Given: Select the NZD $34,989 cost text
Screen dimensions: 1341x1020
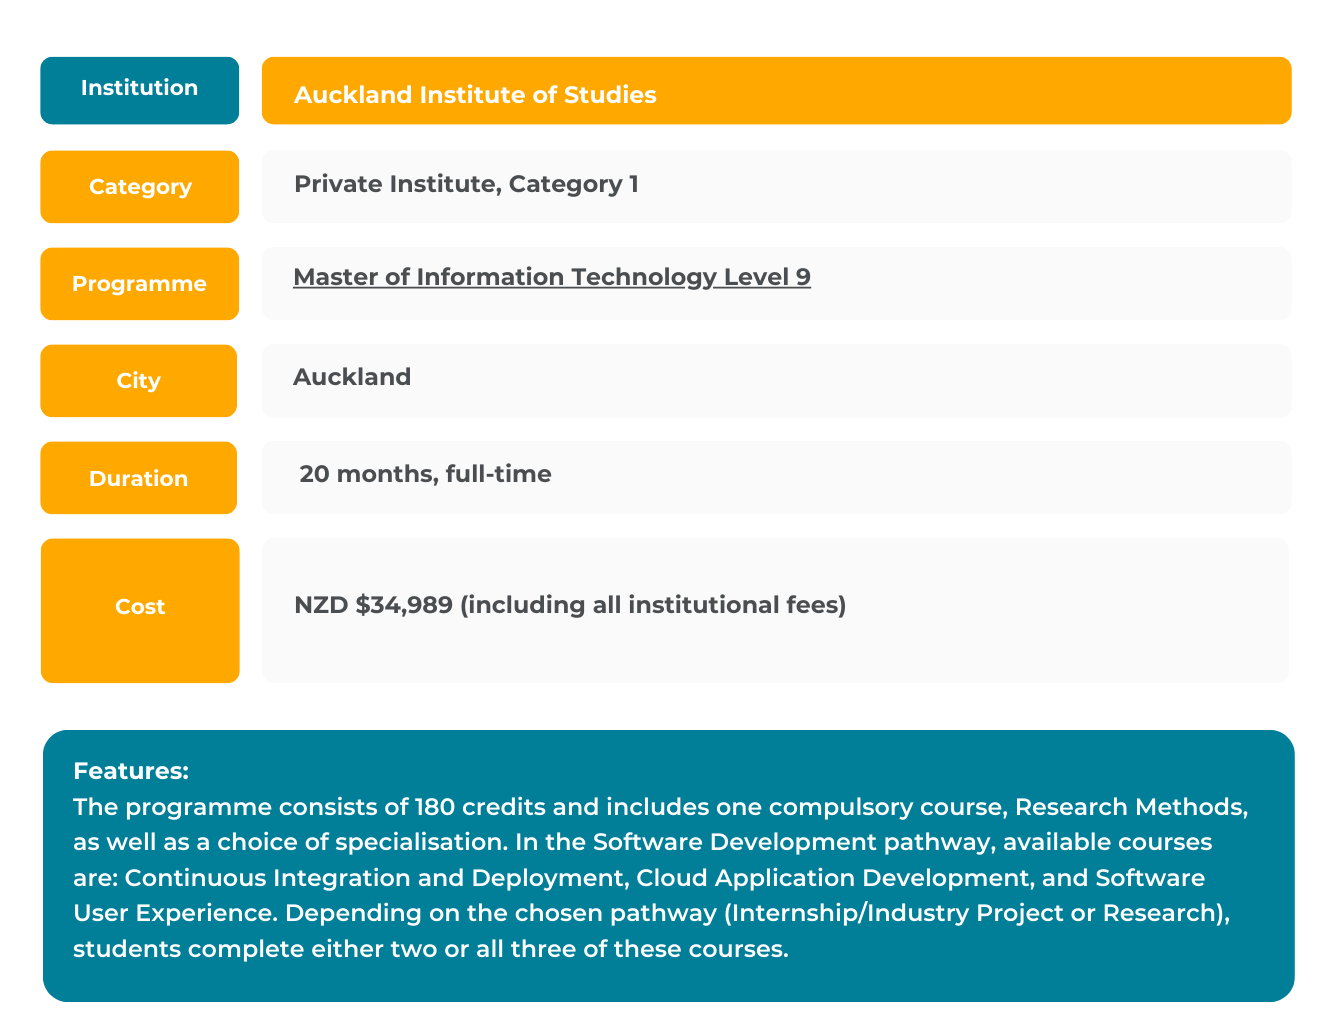Looking at the screenshot, I should coord(570,605).
